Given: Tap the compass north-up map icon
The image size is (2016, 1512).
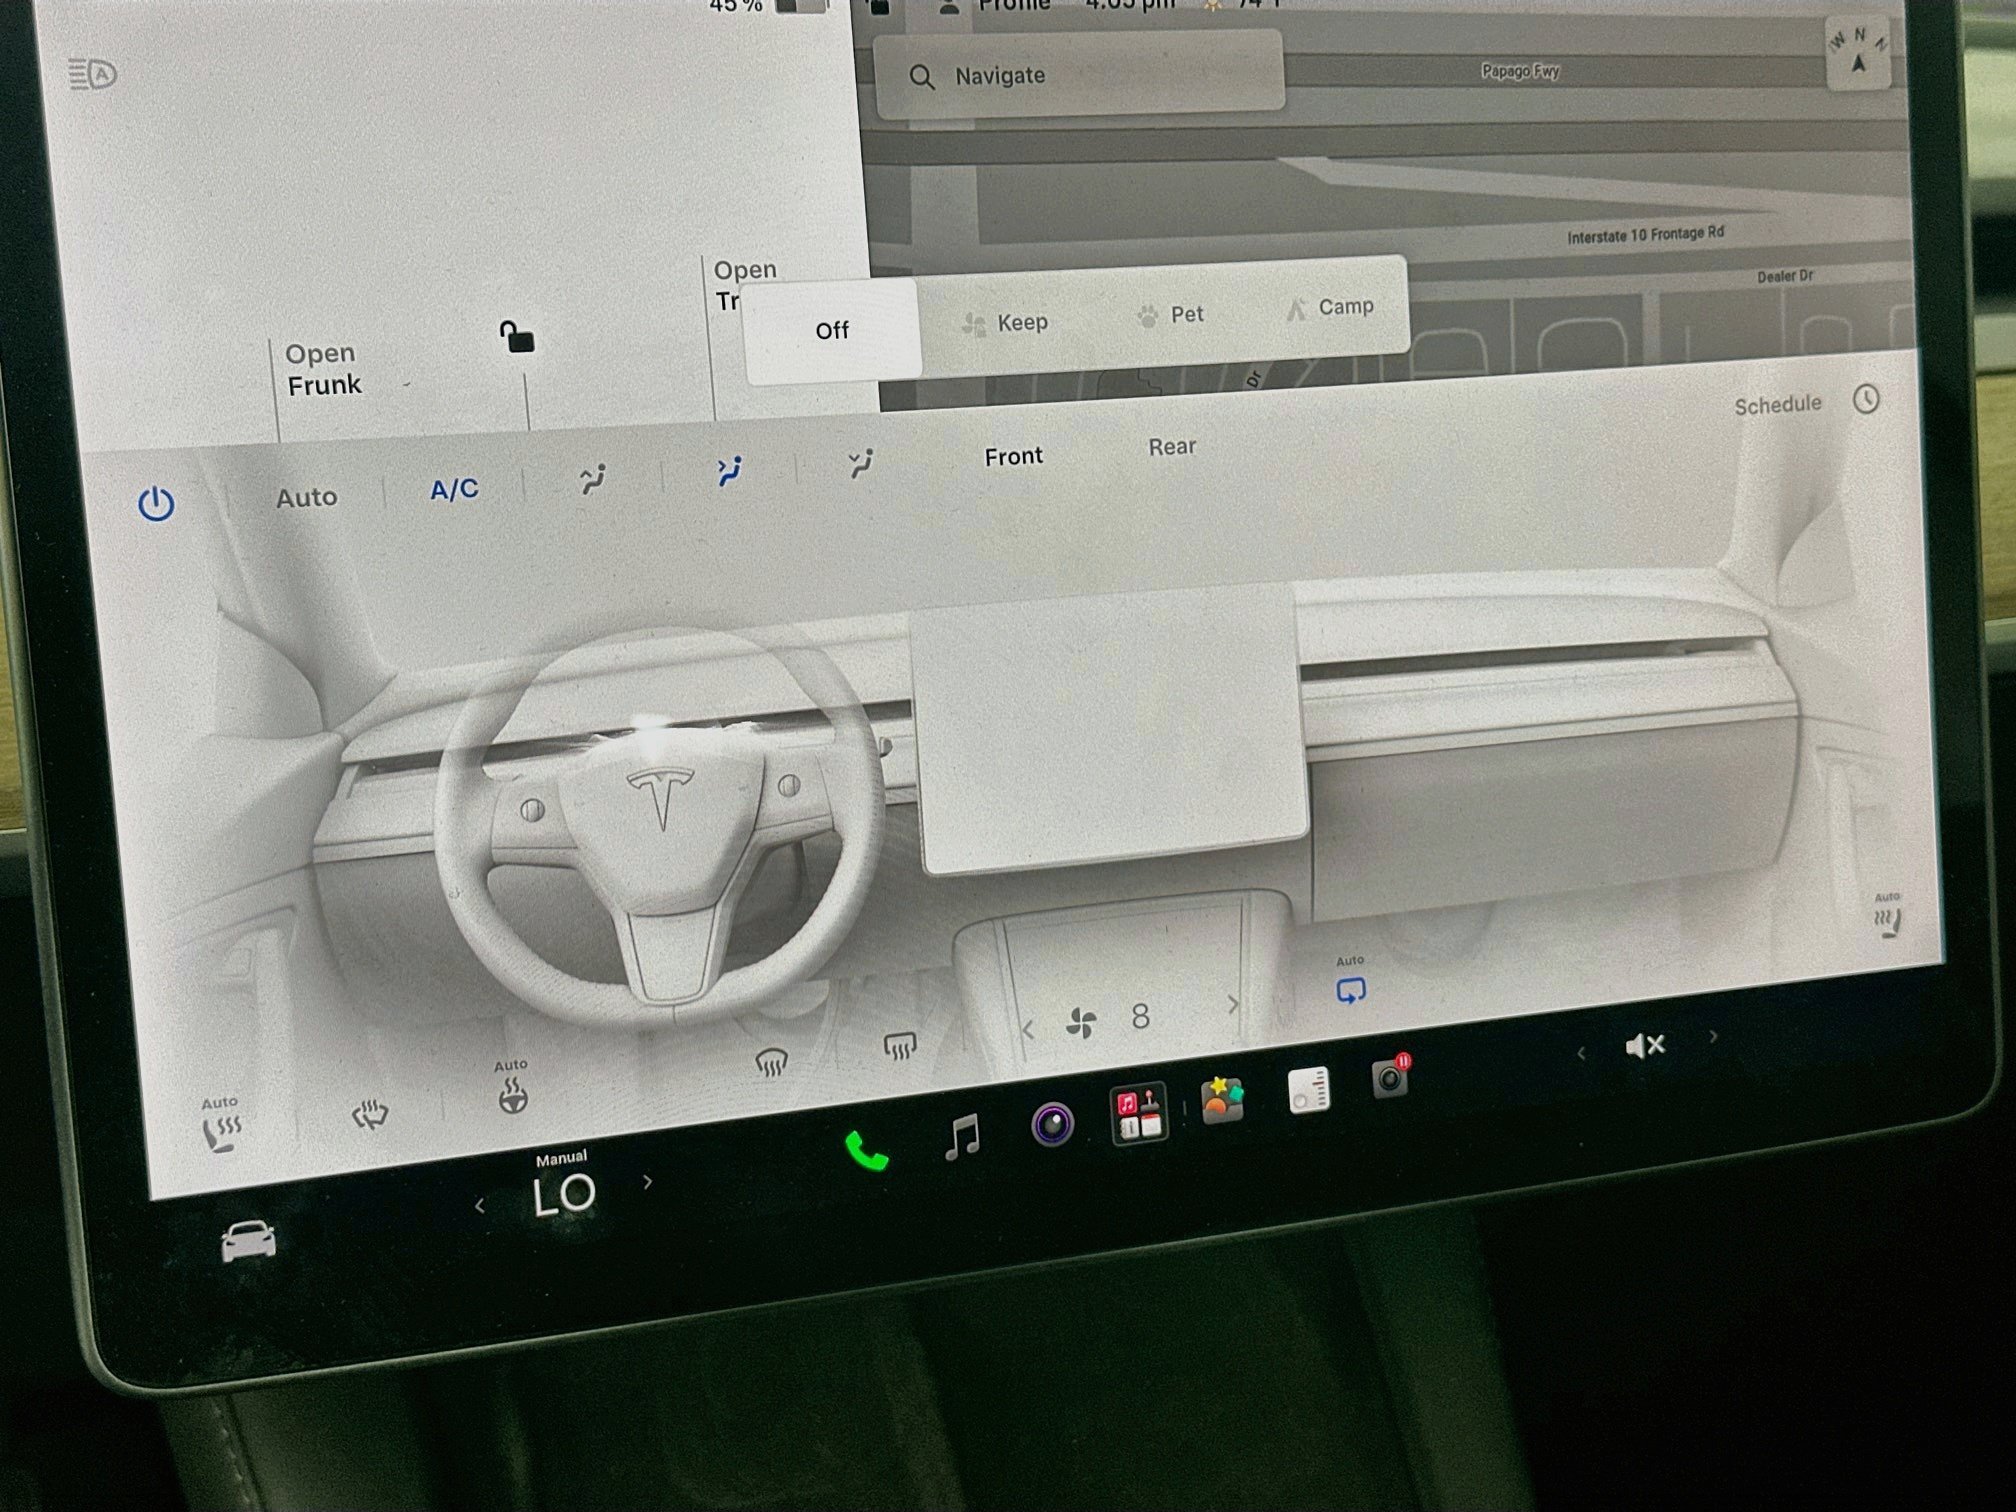Looking at the screenshot, I should [x=1858, y=54].
